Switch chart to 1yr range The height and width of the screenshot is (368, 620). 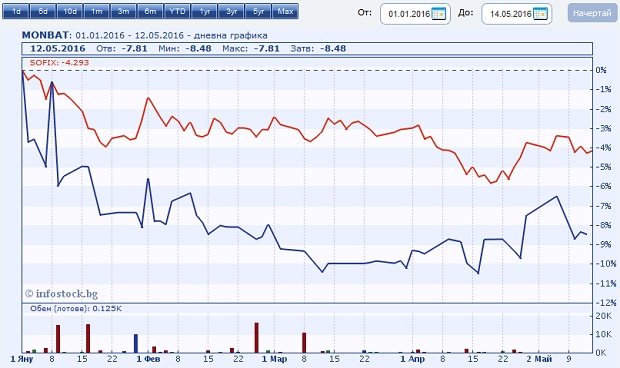pos(204,11)
